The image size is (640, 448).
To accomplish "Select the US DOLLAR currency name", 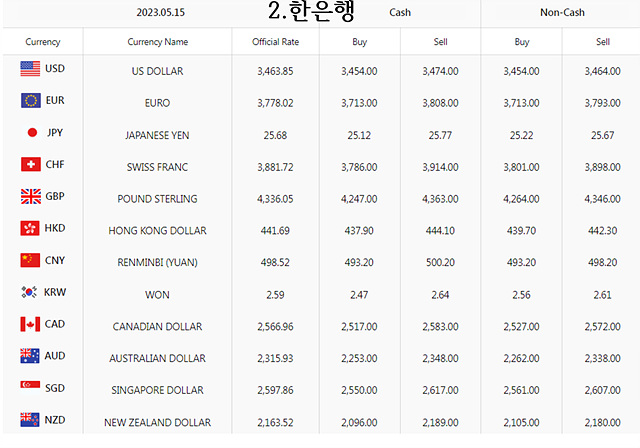I will point(158,71).
